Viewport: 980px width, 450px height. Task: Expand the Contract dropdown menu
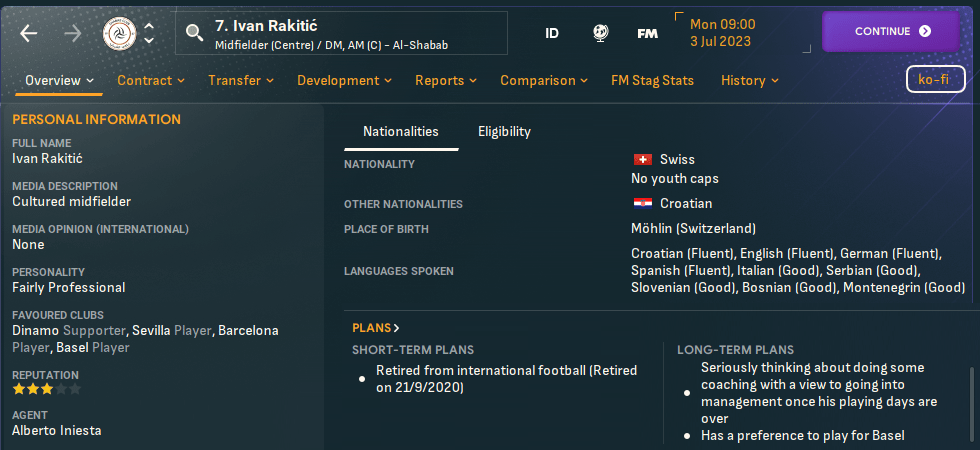coord(151,80)
